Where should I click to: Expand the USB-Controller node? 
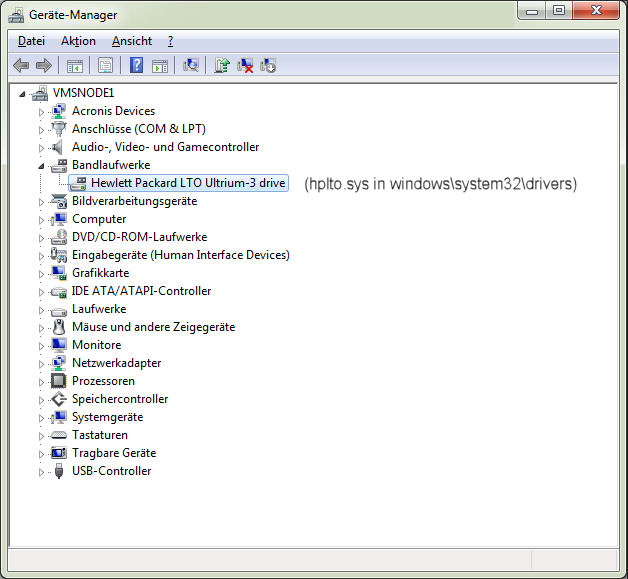(x=42, y=471)
